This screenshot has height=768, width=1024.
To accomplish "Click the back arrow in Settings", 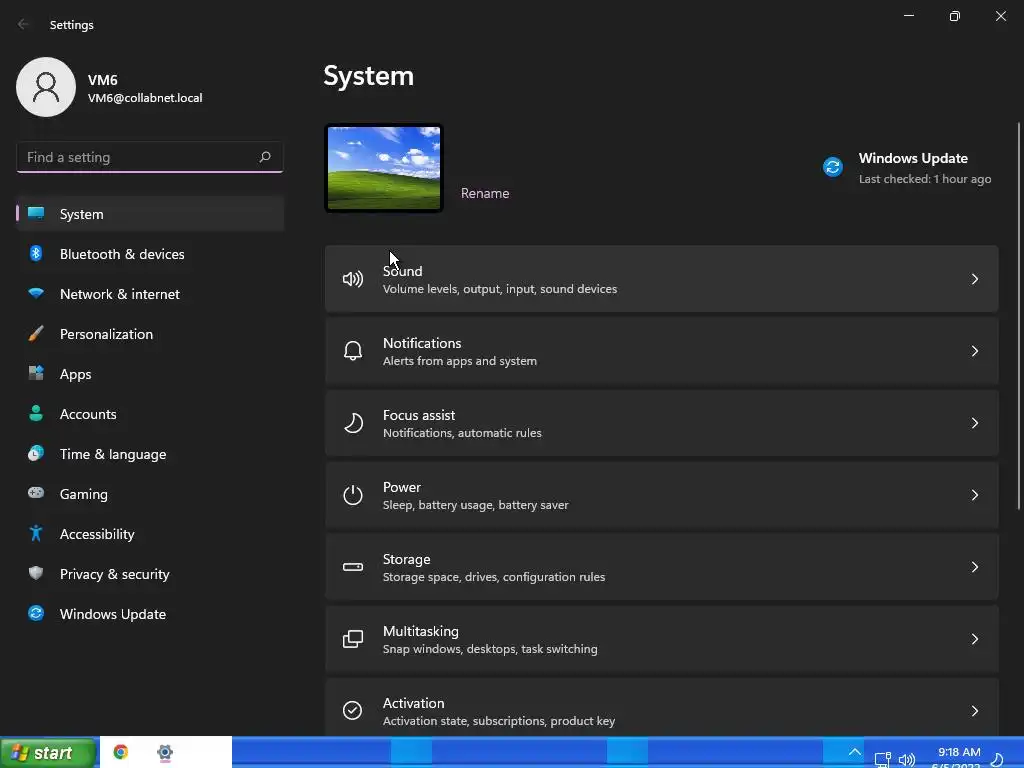I will (x=23, y=24).
